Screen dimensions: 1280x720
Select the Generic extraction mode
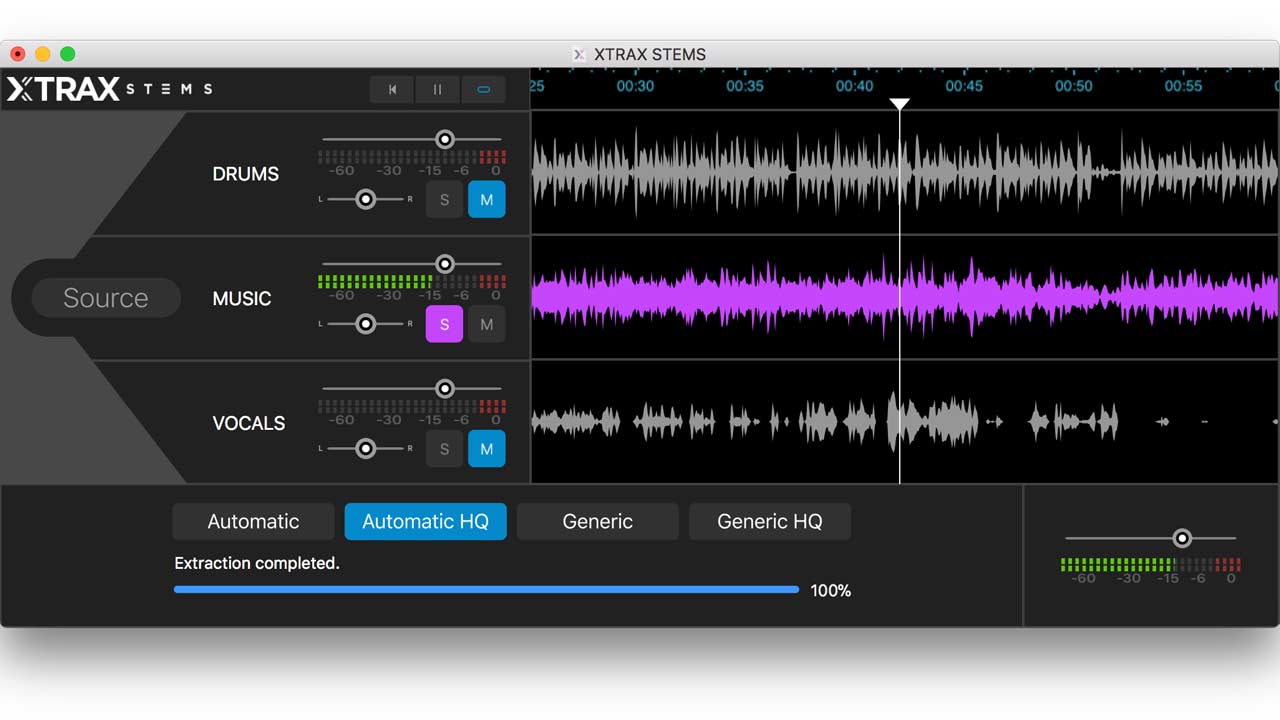pyautogui.click(x=597, y=521)
